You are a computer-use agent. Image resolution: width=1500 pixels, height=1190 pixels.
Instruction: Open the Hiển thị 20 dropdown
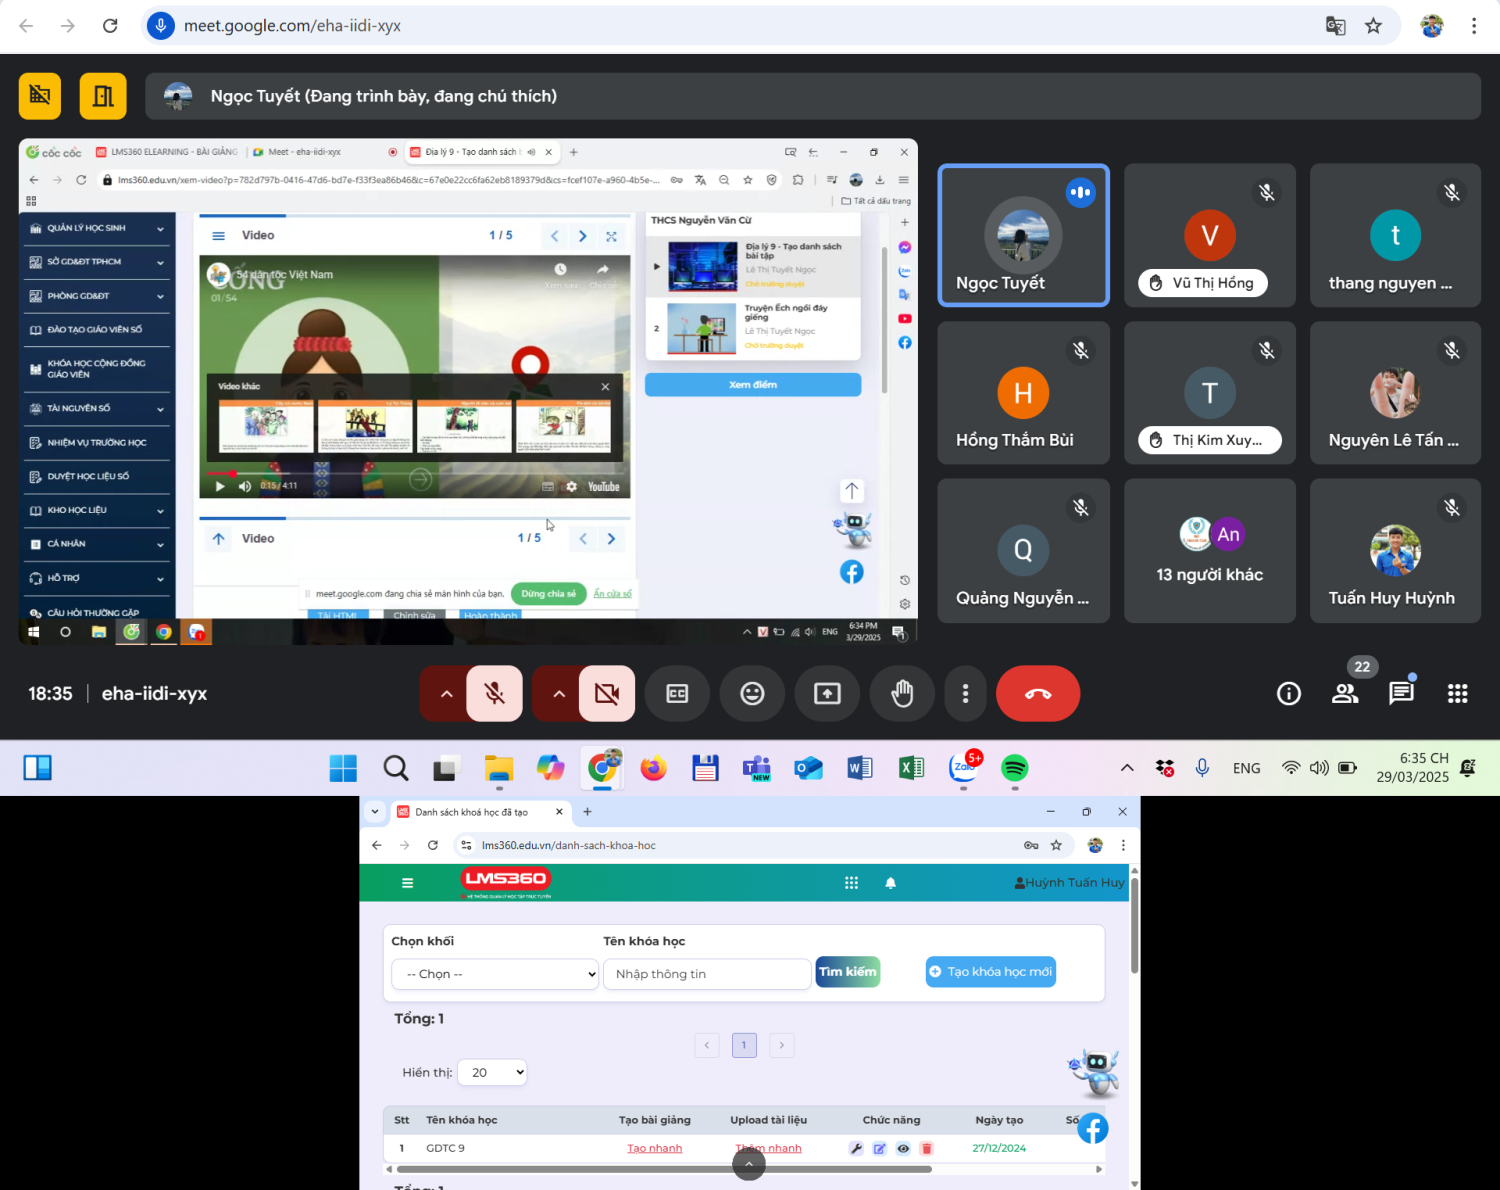point(491,1072)
